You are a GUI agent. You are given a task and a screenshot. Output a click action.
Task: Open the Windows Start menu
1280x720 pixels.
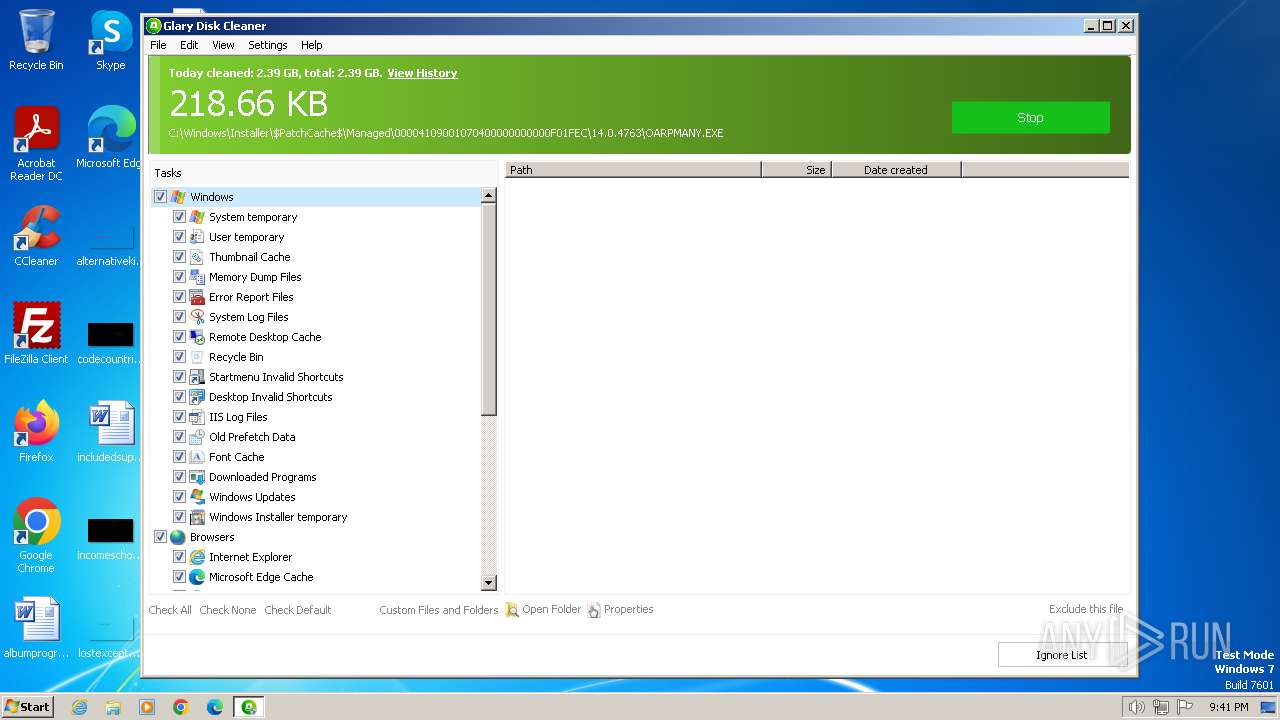[27, 706]
